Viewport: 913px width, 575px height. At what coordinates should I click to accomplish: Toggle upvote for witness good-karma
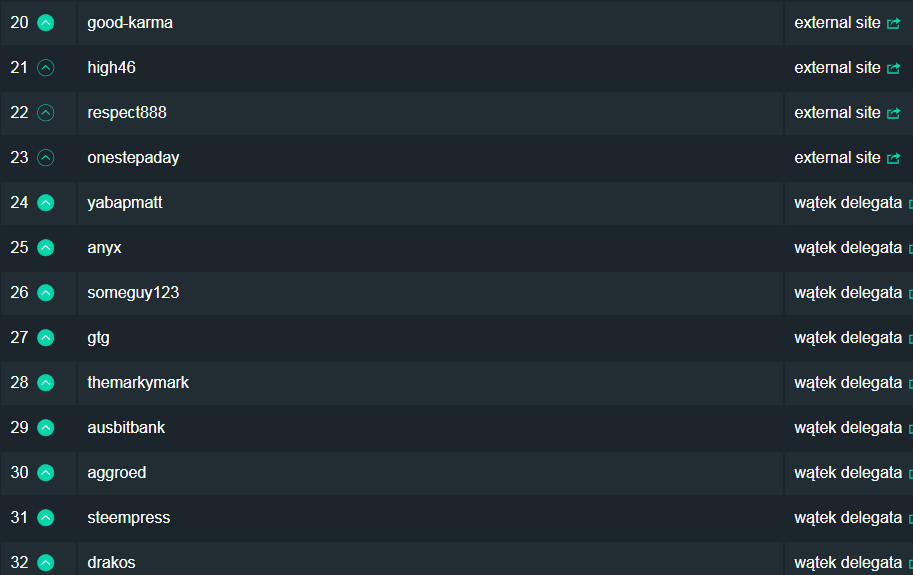pyautogui.click(x=45, y=23)
